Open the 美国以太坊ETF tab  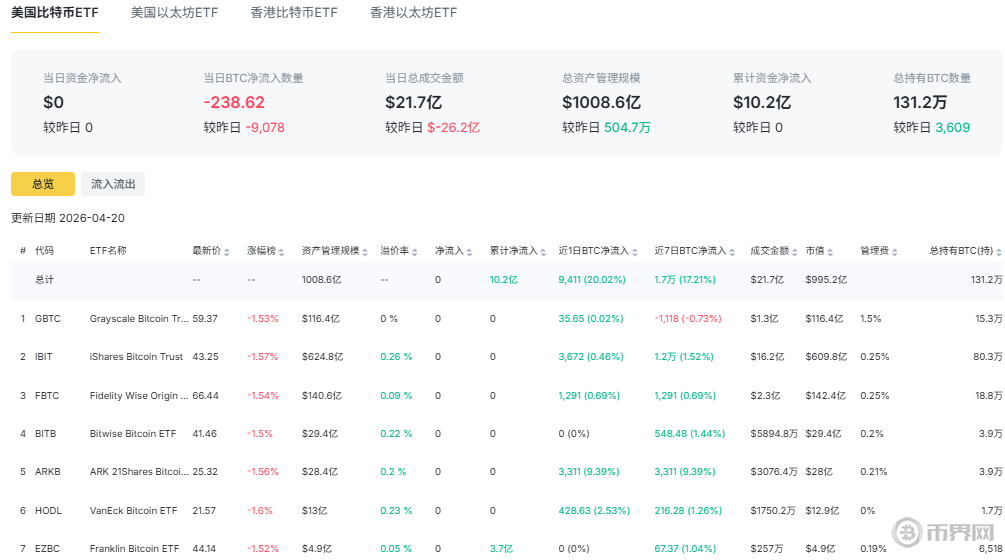(x=174, y=13)
